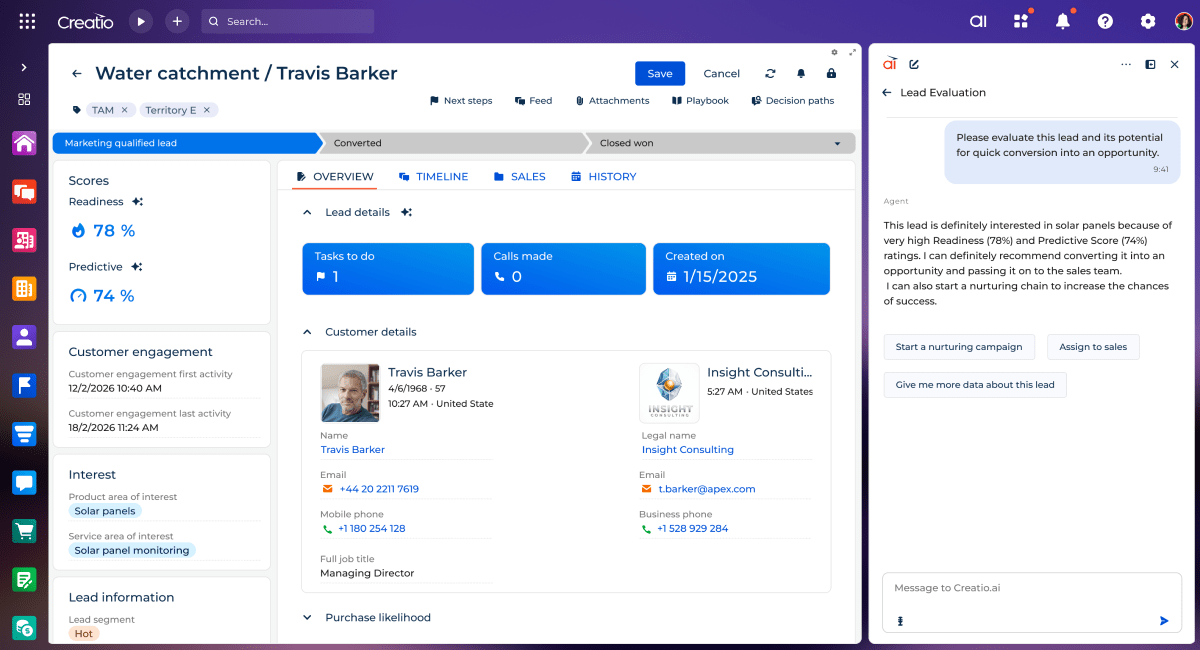Click the Creatio AI icon in top bar
Image resolution: width=1200 pixels, height=650 pixels.
pos(978,21)
